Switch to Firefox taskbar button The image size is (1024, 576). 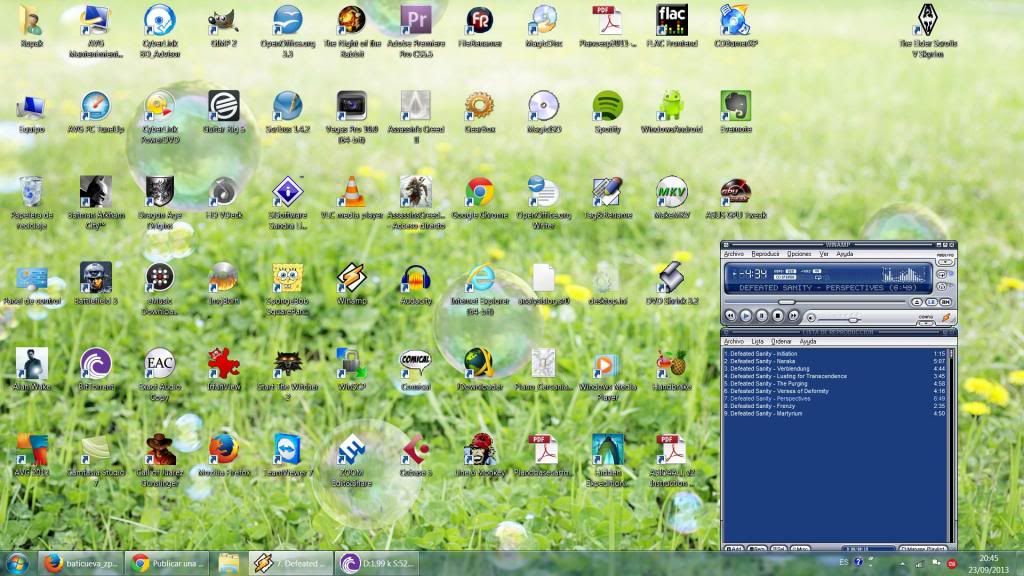click(x=80, y=563)
